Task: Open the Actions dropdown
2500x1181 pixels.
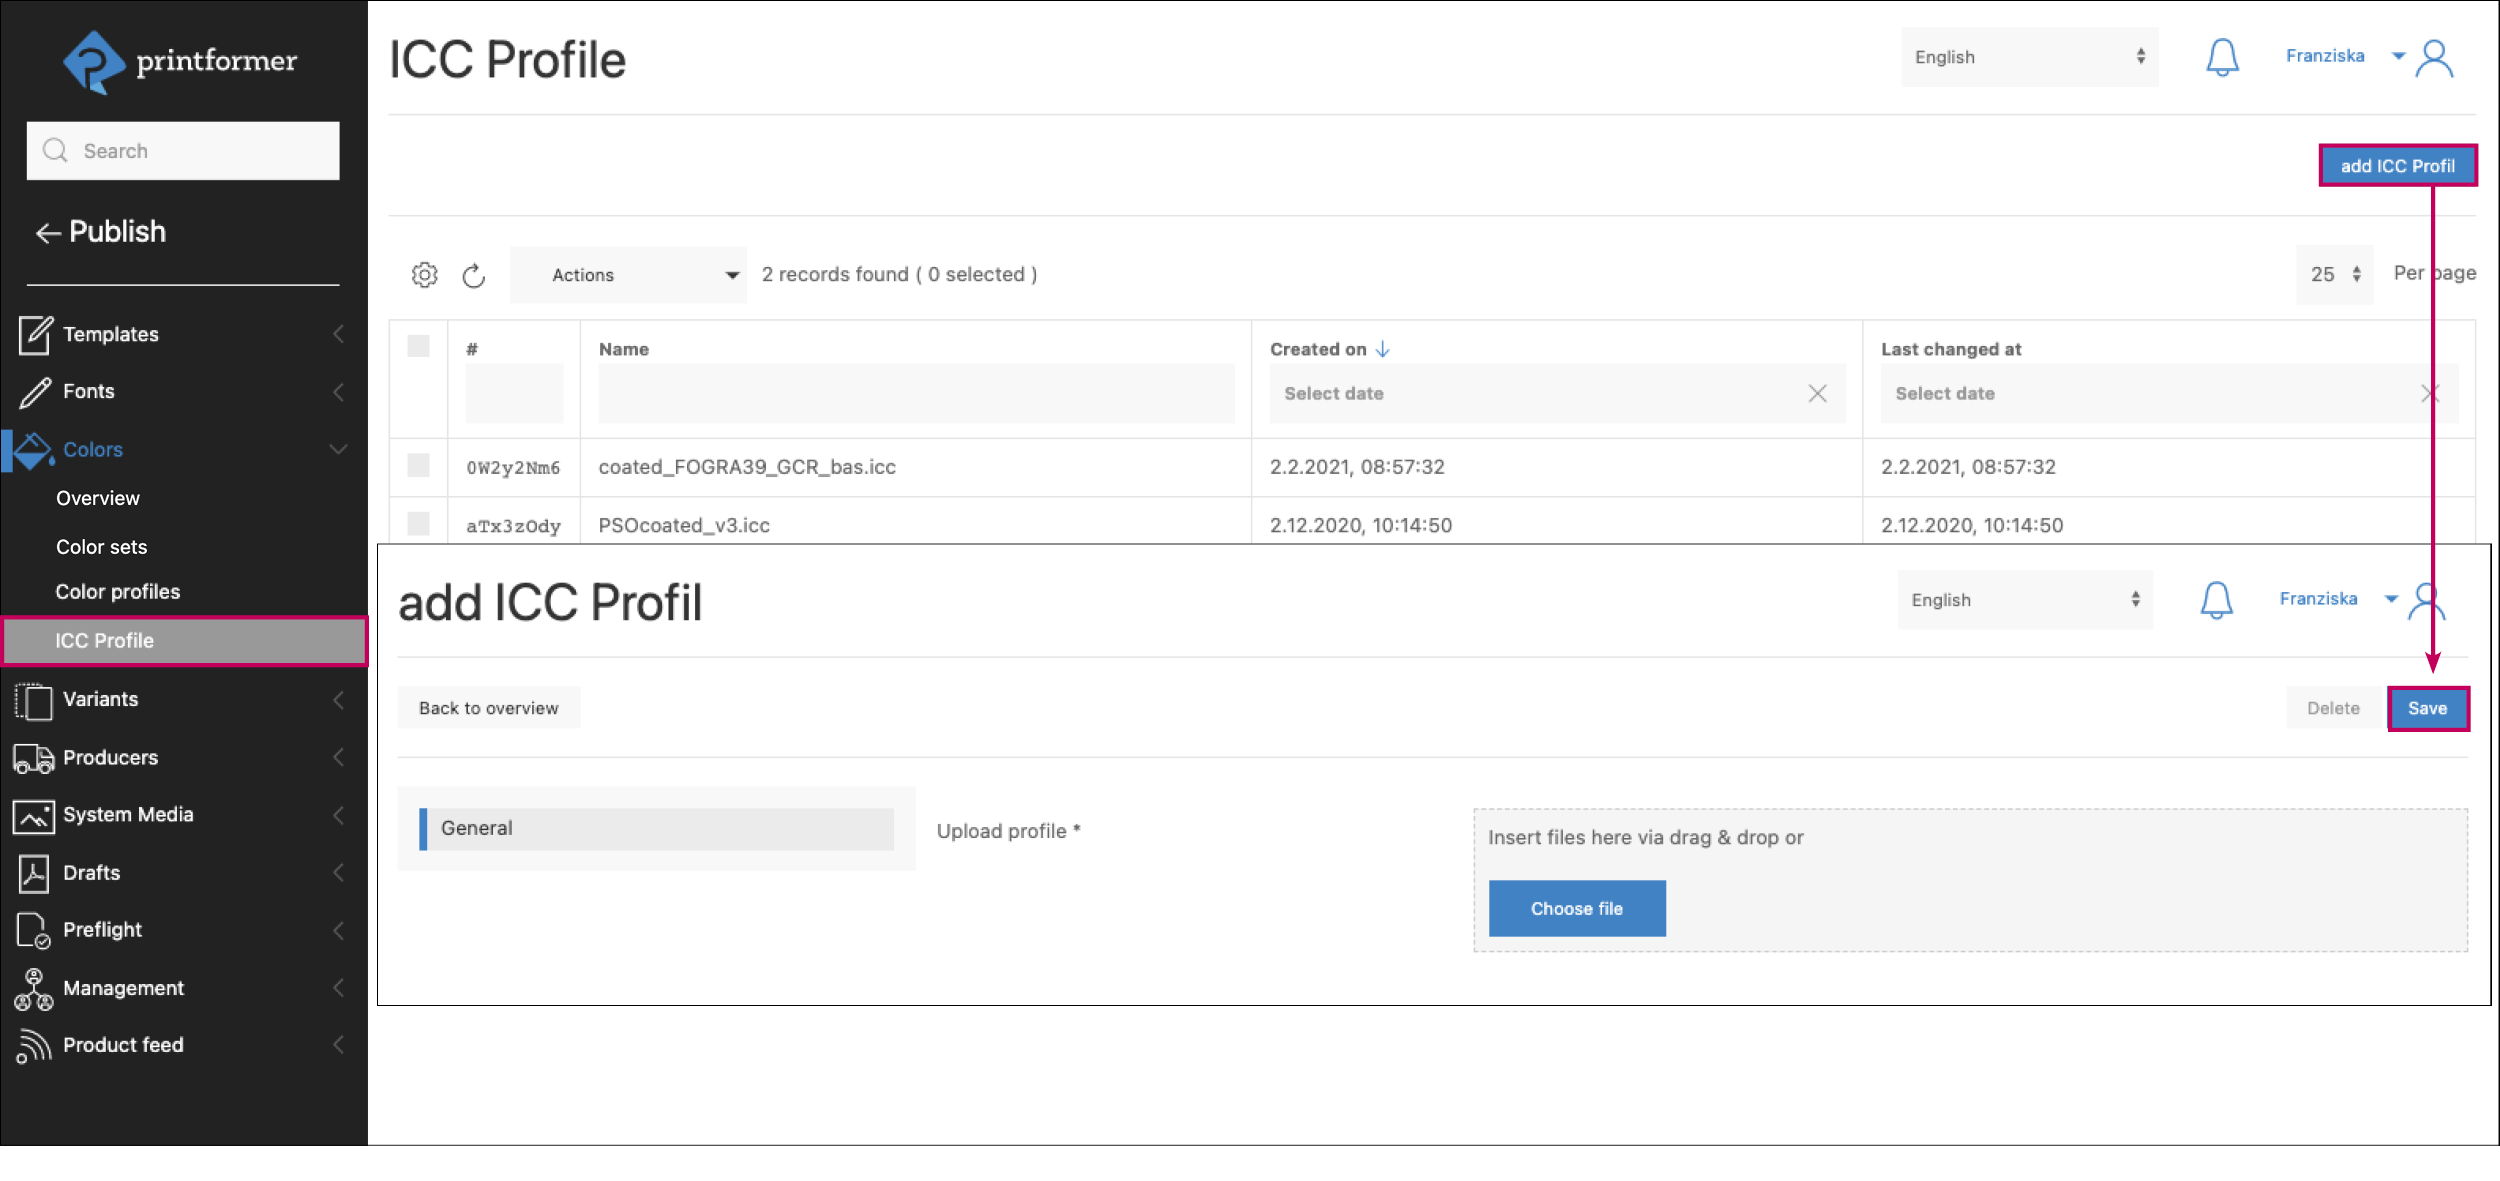Action: tap(629, 275)
